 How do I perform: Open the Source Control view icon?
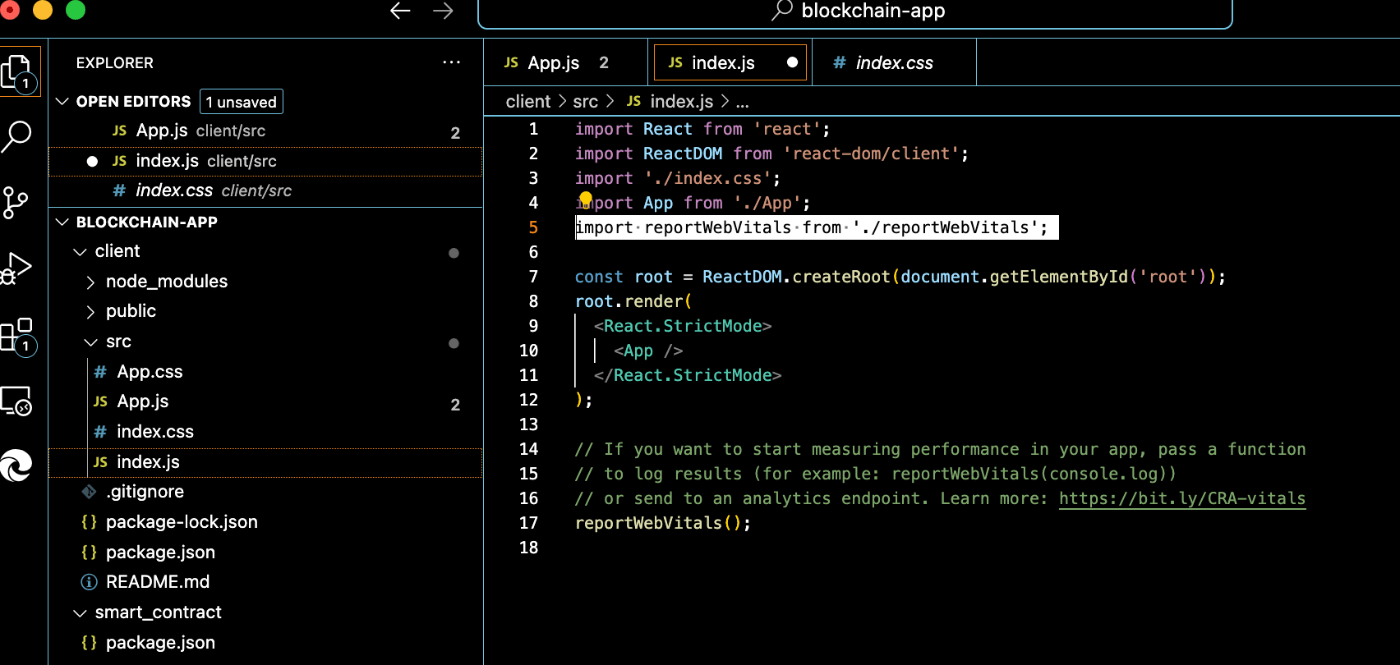pyautogui.click(x=17, y=202)
